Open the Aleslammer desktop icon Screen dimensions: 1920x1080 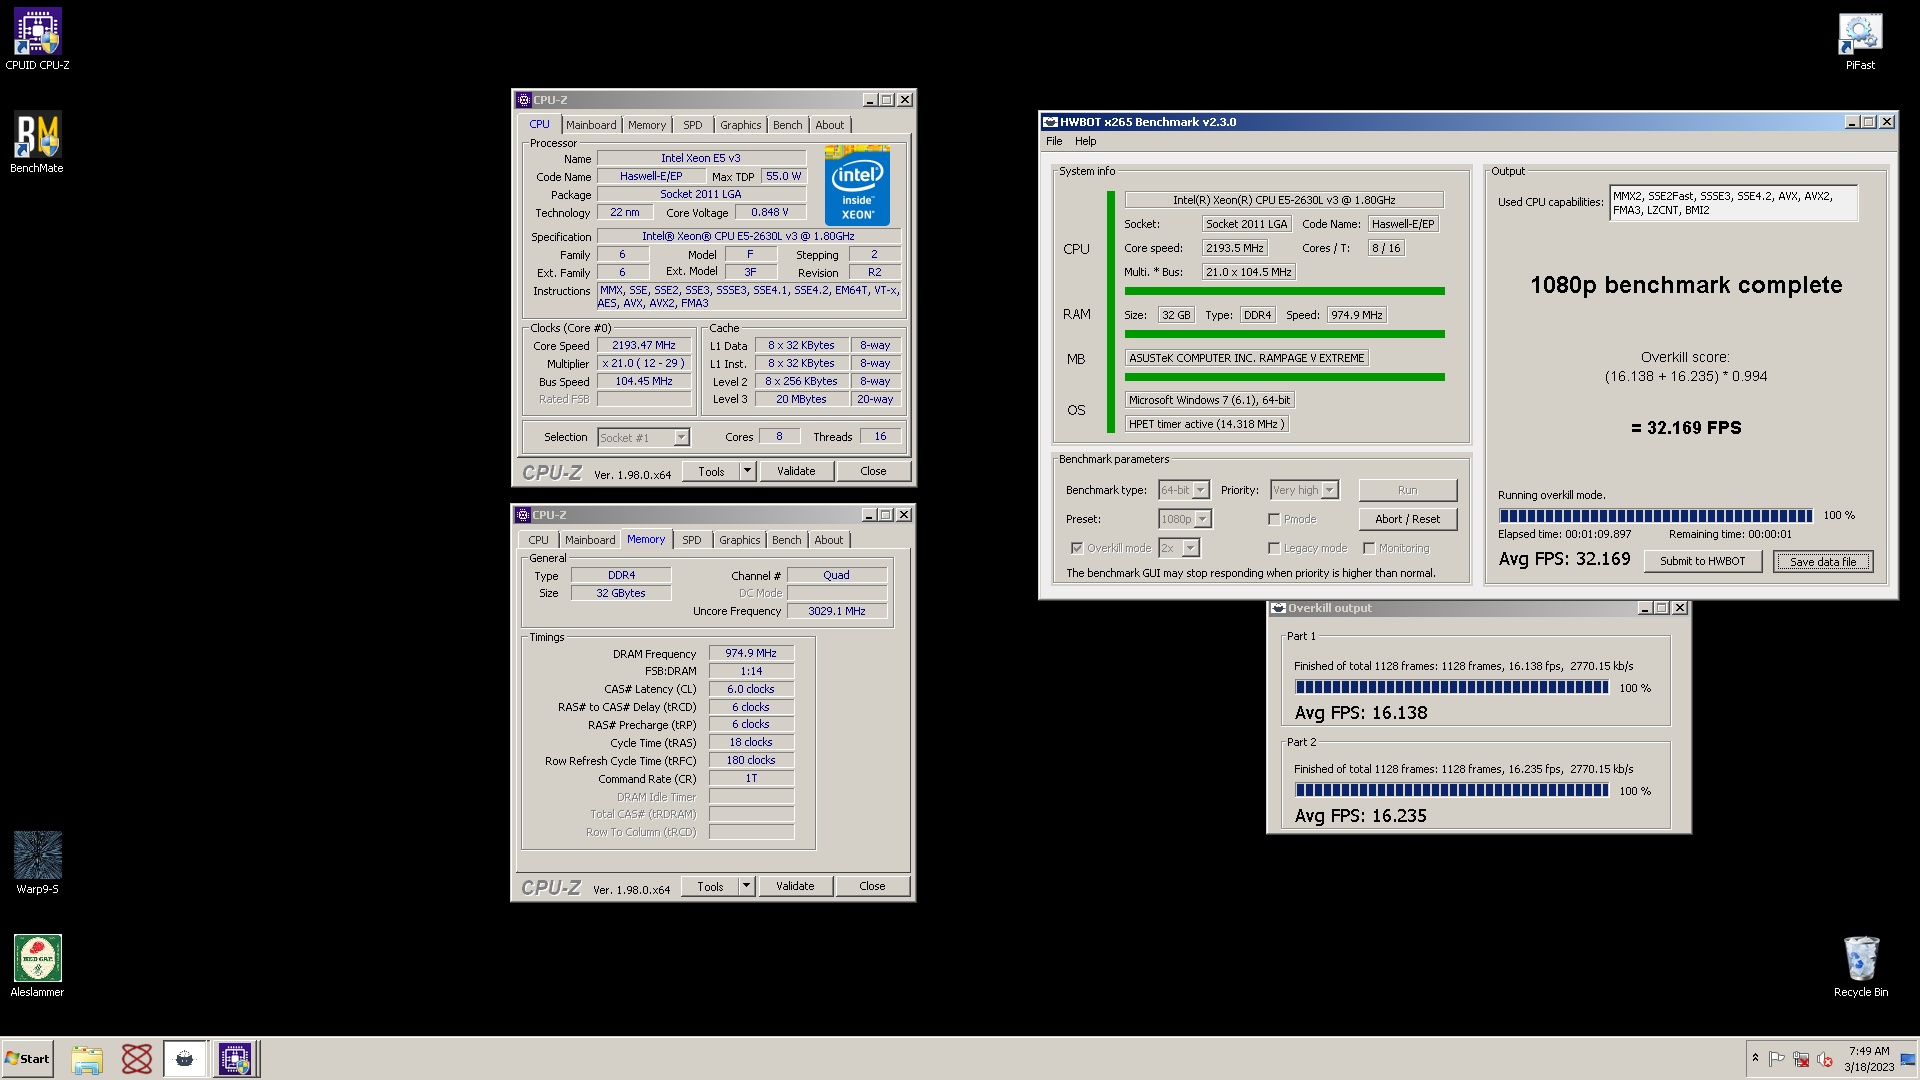click(x=37, y=966)
